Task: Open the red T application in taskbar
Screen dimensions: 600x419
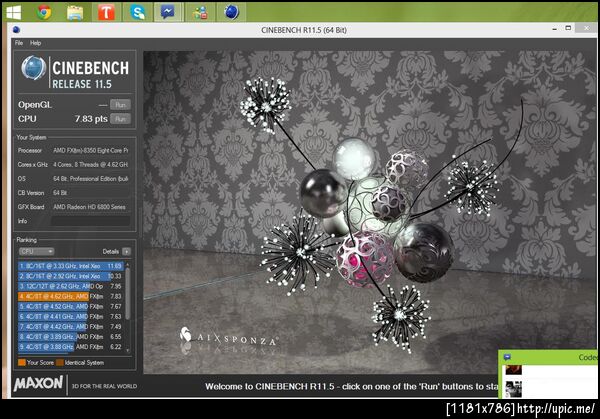Action: point(106,13)
